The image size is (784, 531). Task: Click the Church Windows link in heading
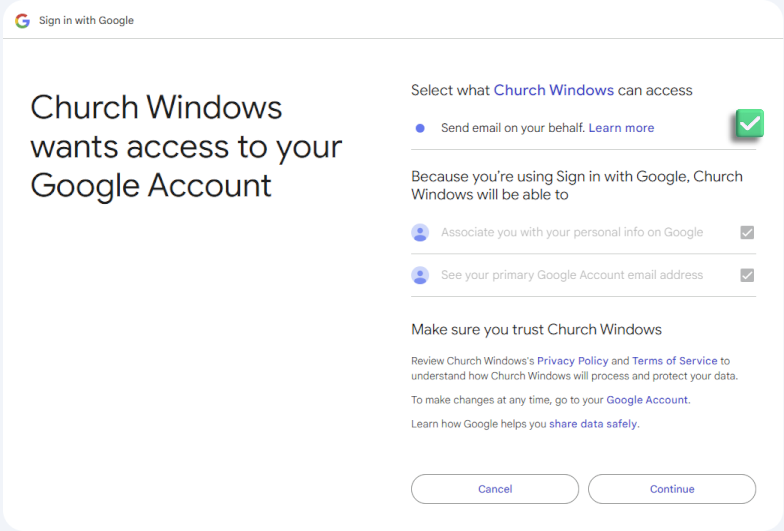pos(553,90)
